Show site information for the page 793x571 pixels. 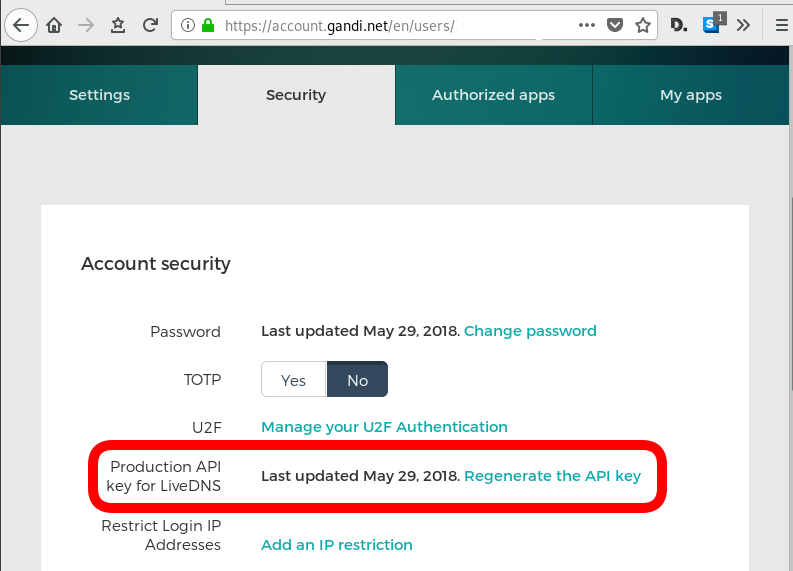(188, 25)
